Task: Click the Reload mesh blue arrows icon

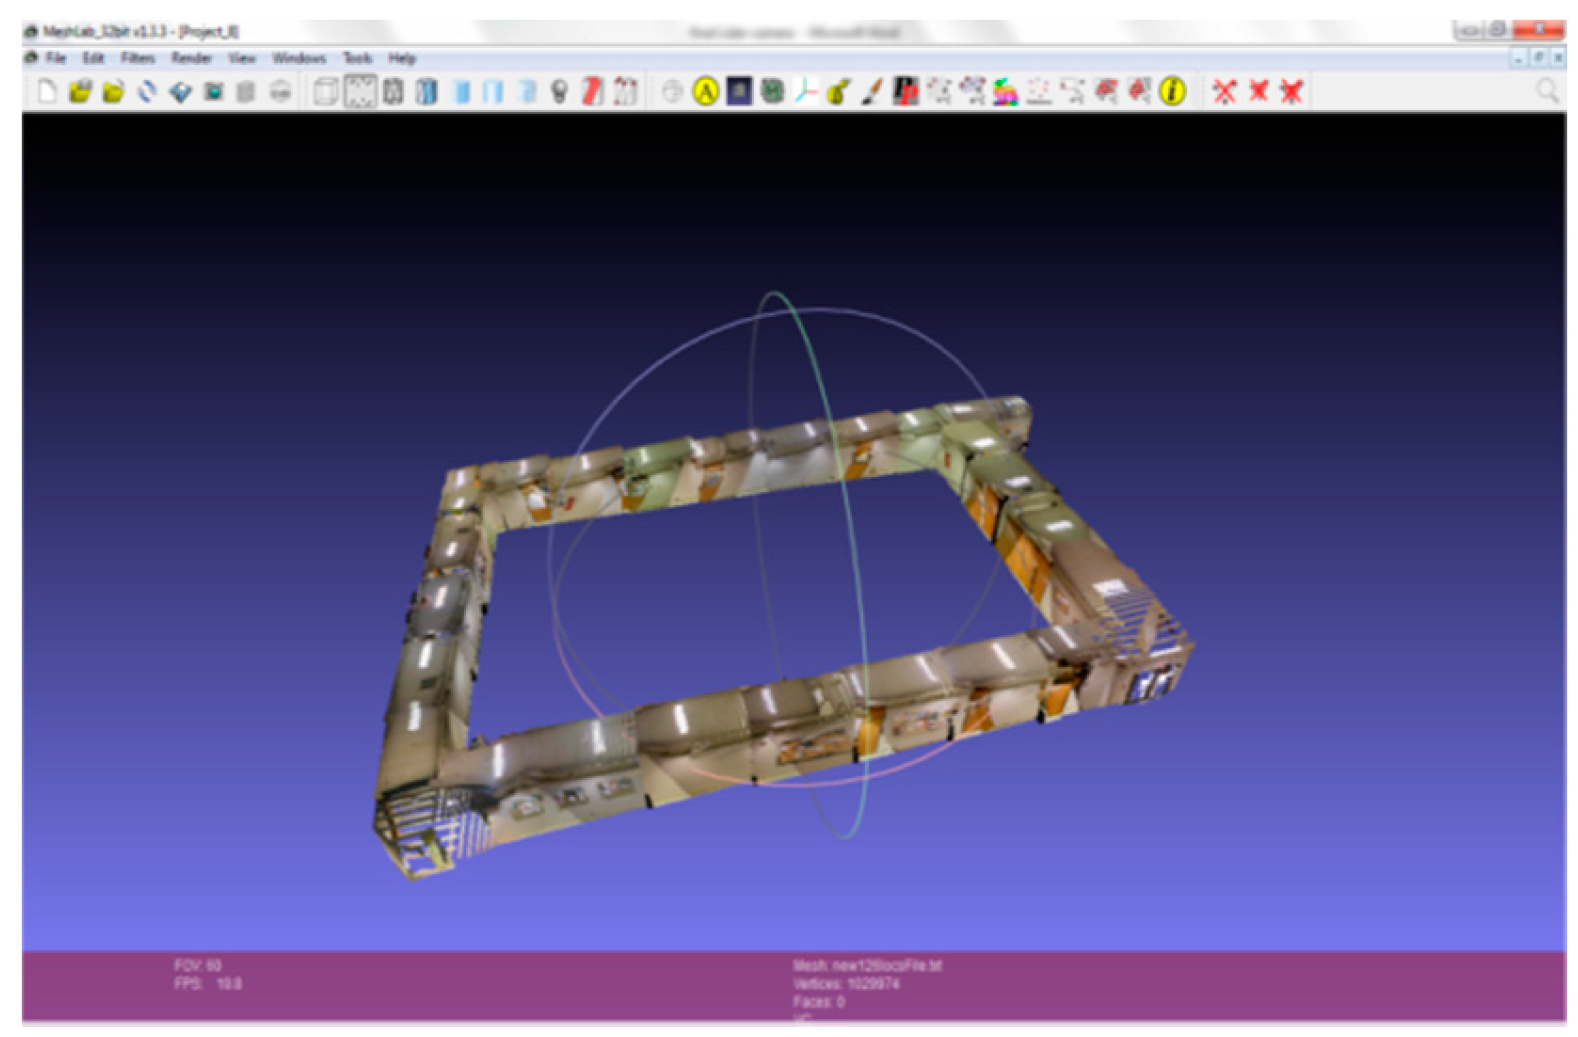Action: tap(147, 92)
